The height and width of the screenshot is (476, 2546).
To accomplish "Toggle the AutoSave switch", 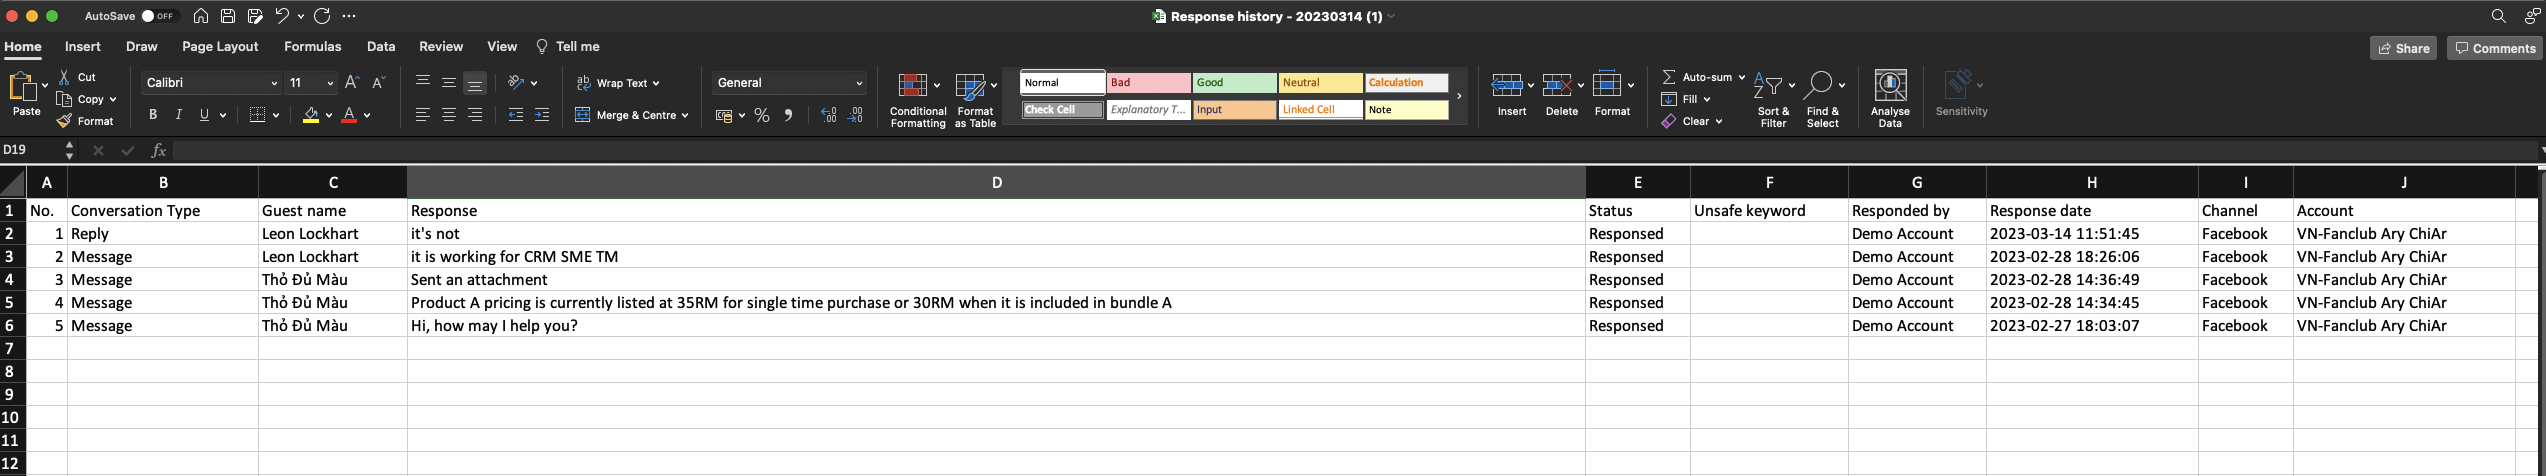I will 158,16.
